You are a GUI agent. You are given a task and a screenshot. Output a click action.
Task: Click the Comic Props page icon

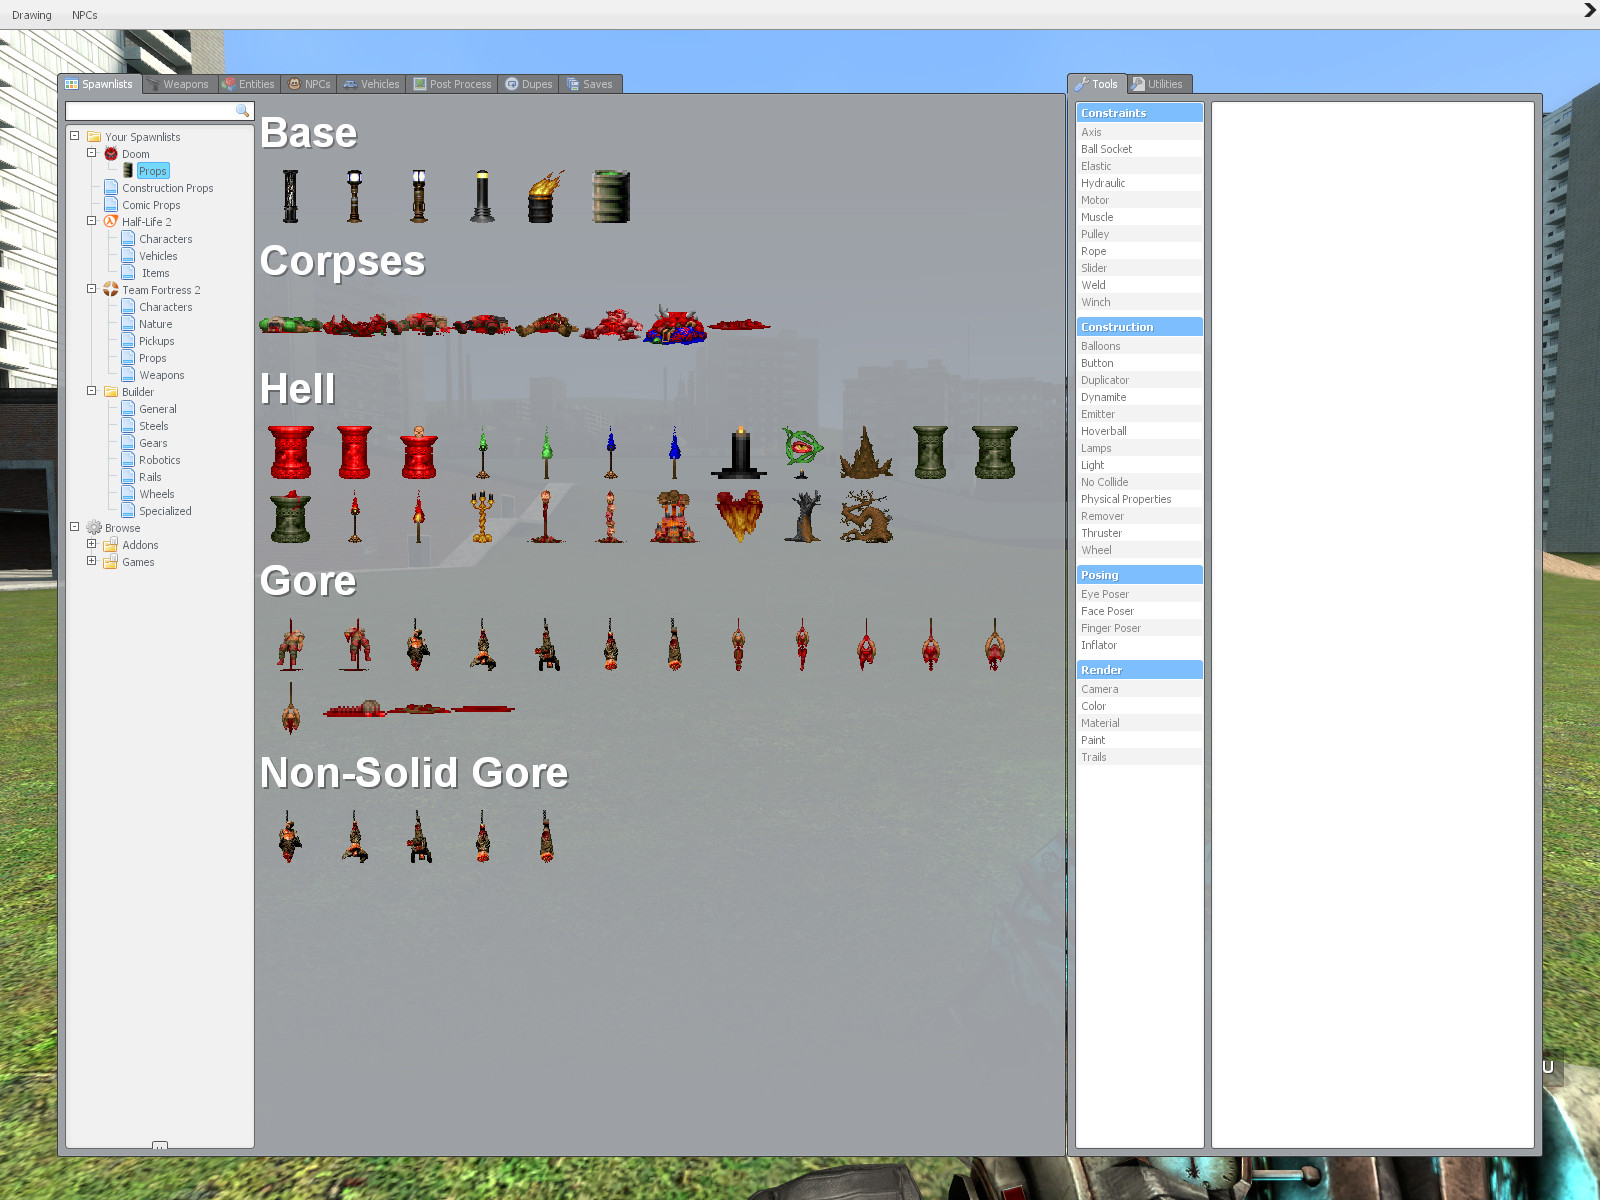pyautogui.click(x=111, y=205)
